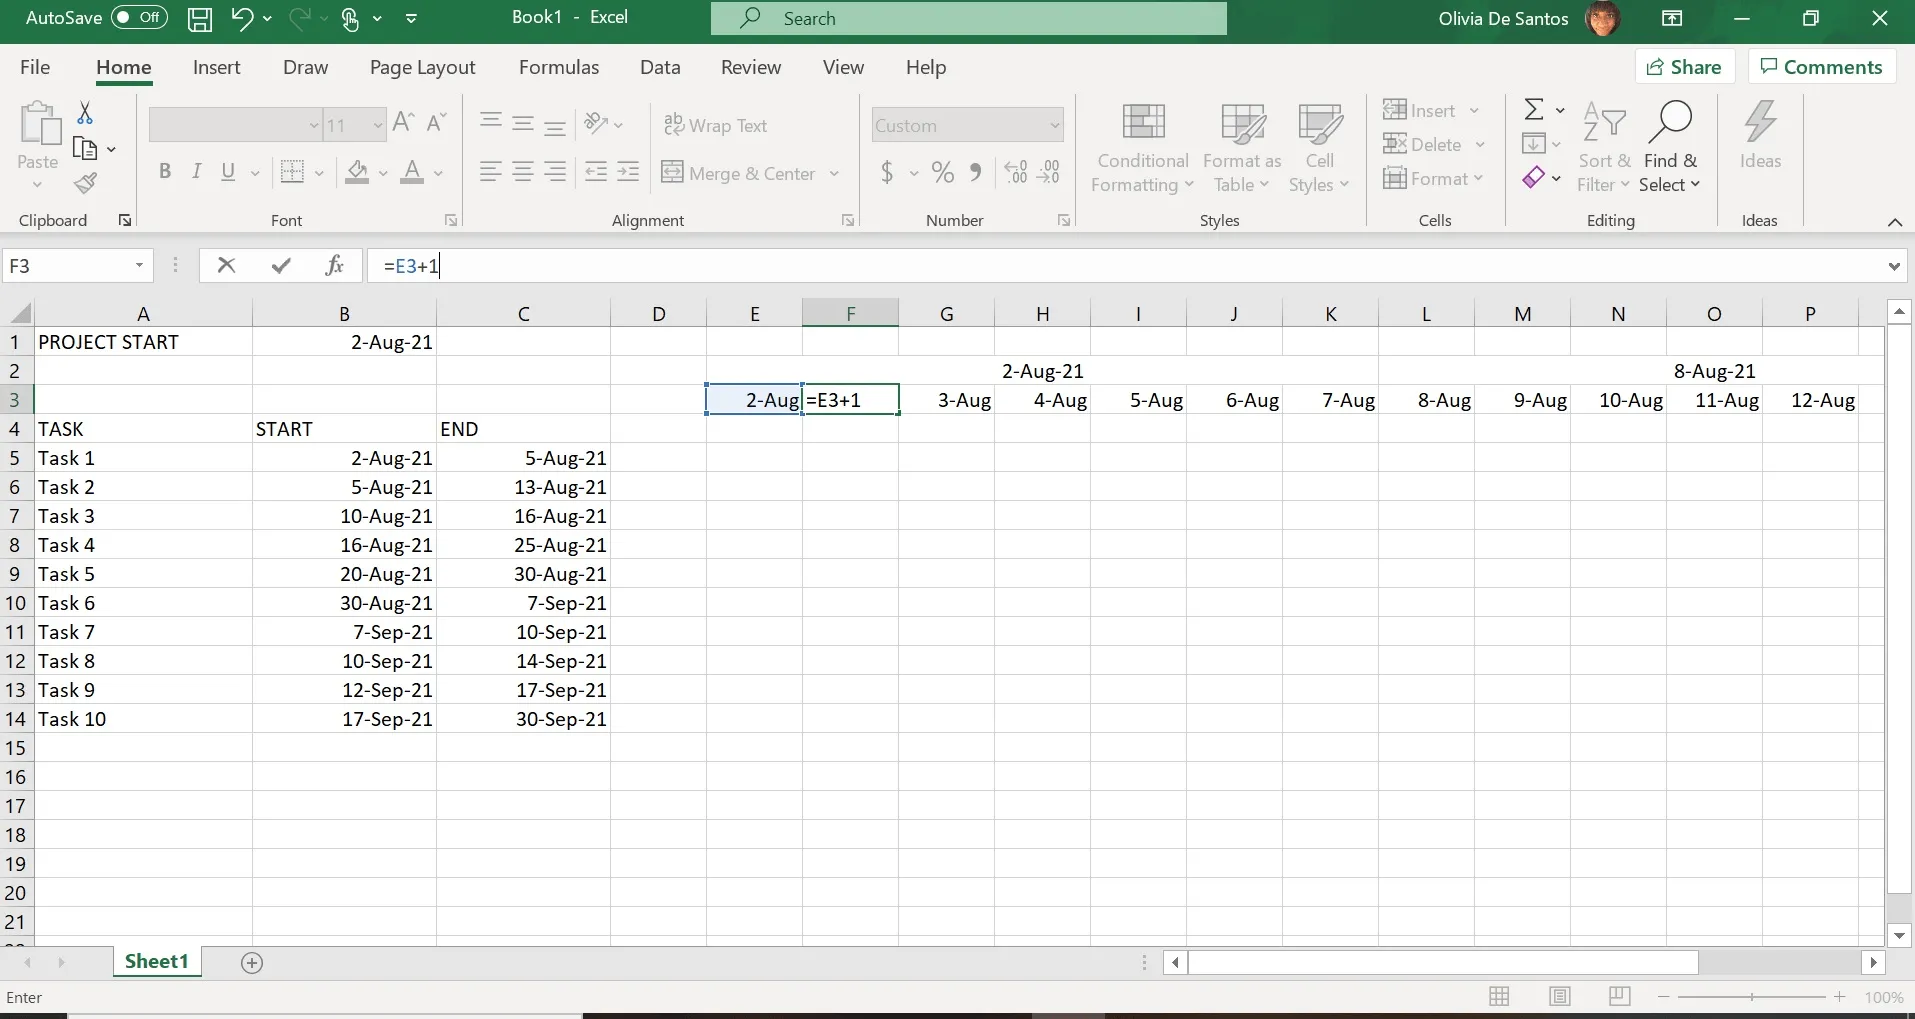Open Conditional Formatting
This screenshot has width=1915, height=1019.
1141,145
